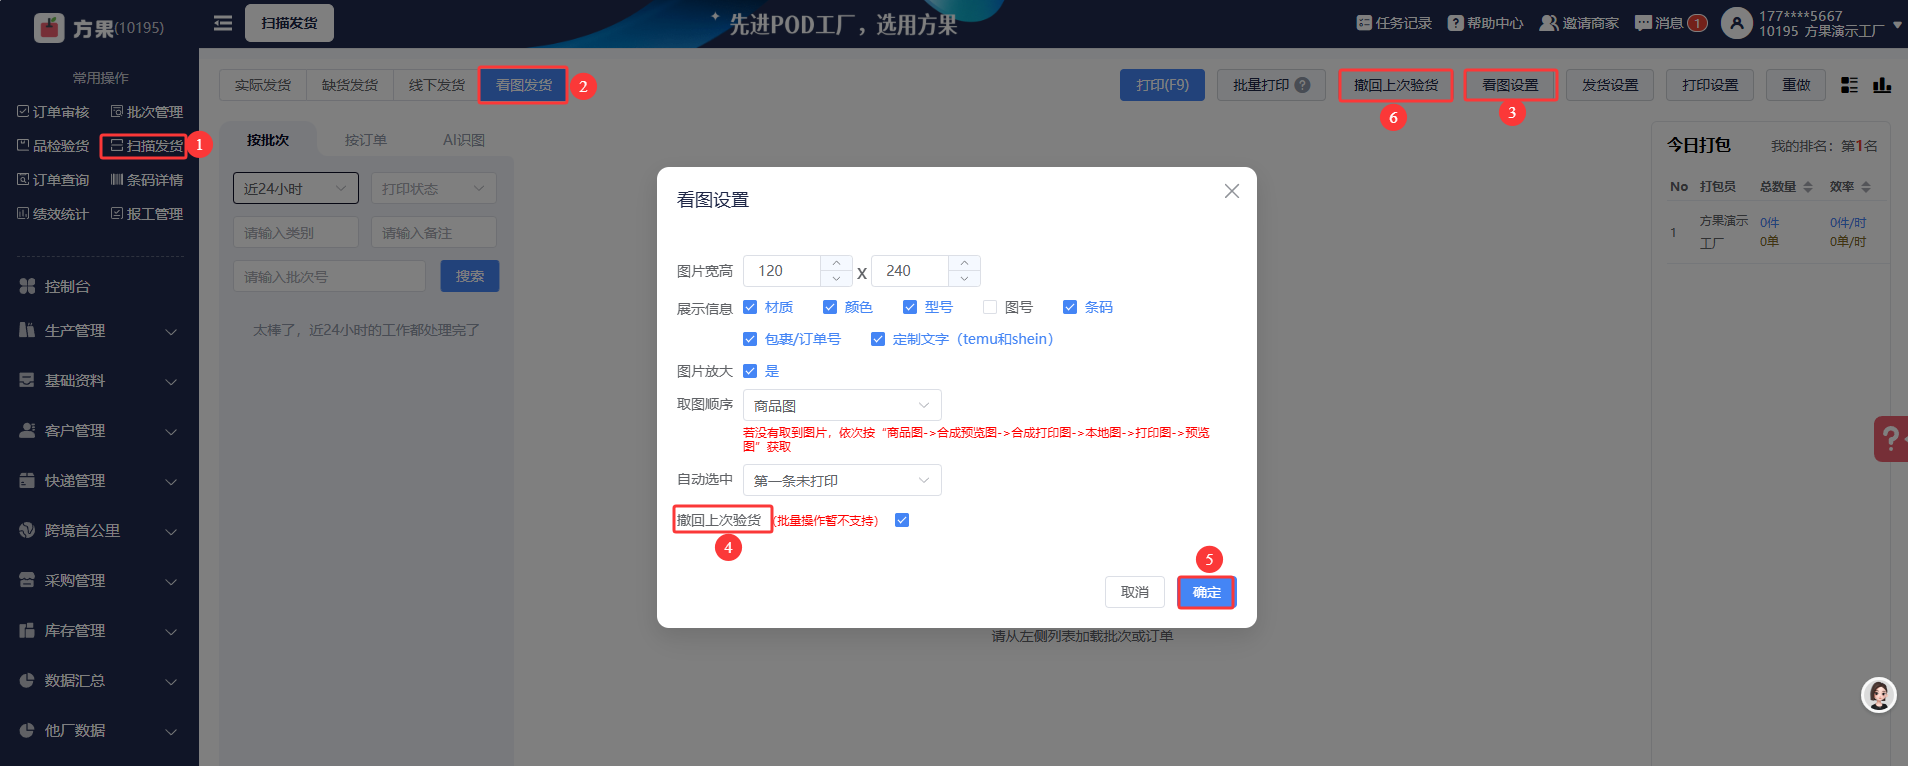Open 条码详情 shortcut
The image size is (1908, 766).
click(x=147, y=180)
